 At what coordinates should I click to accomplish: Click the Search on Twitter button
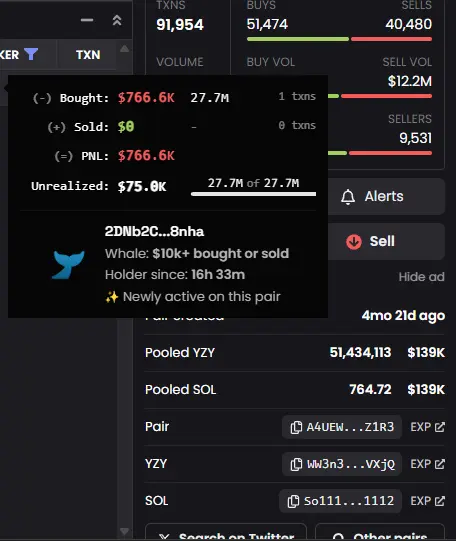pyautogui.click(x=226, y=532)
